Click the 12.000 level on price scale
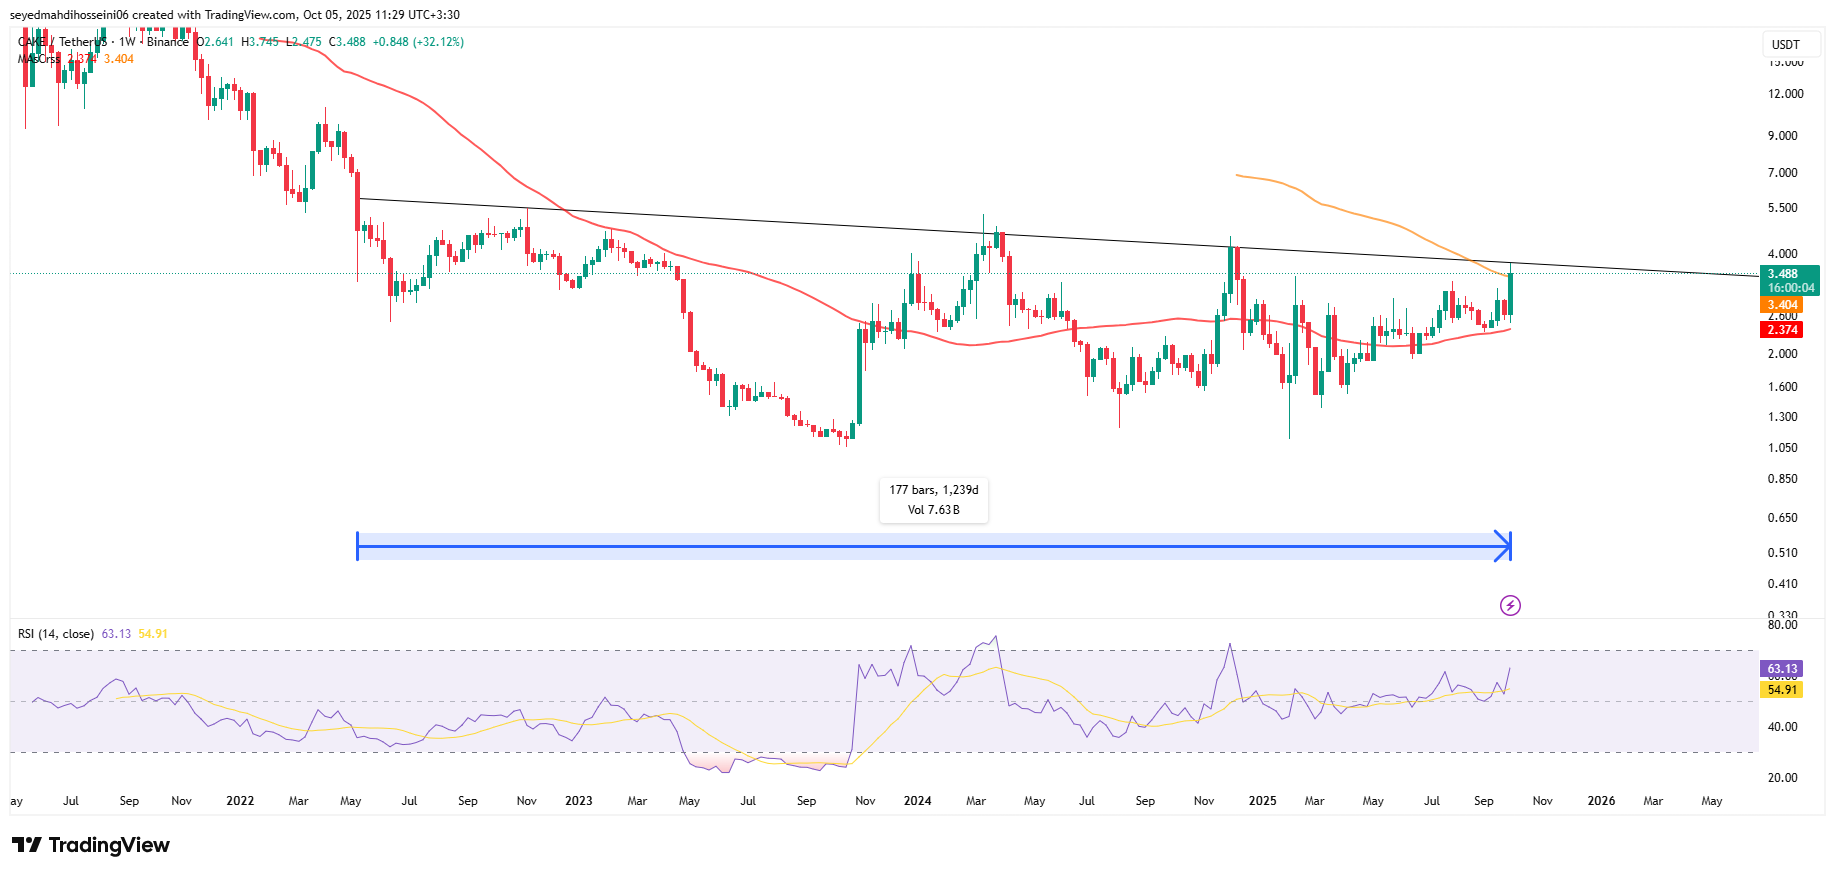Image resolution: width=1835 pixels, height=875 pixels. [x=1786, y=94]
